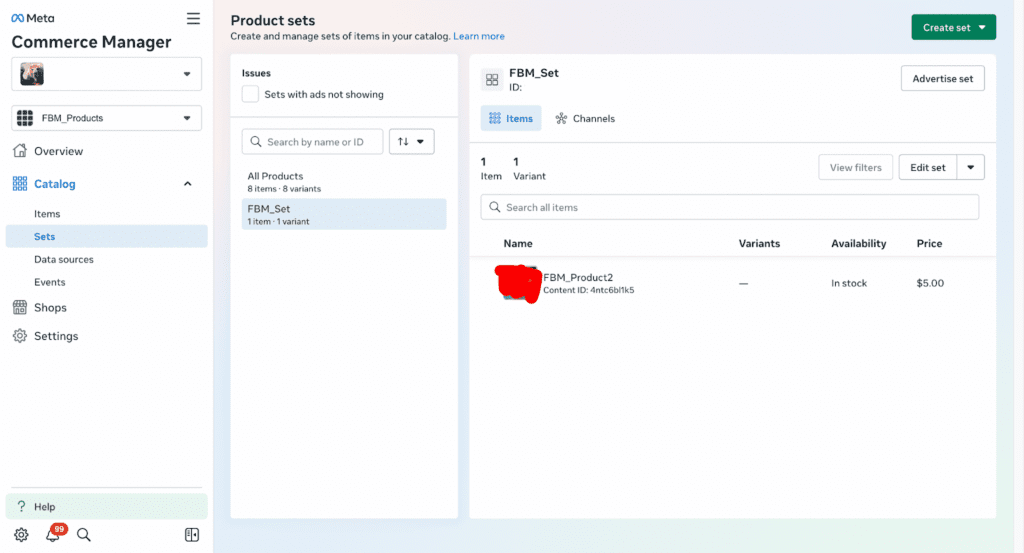Check Sets with ads not showing
This screenshot has height=553, width=1024.
(x=250, y=94)
